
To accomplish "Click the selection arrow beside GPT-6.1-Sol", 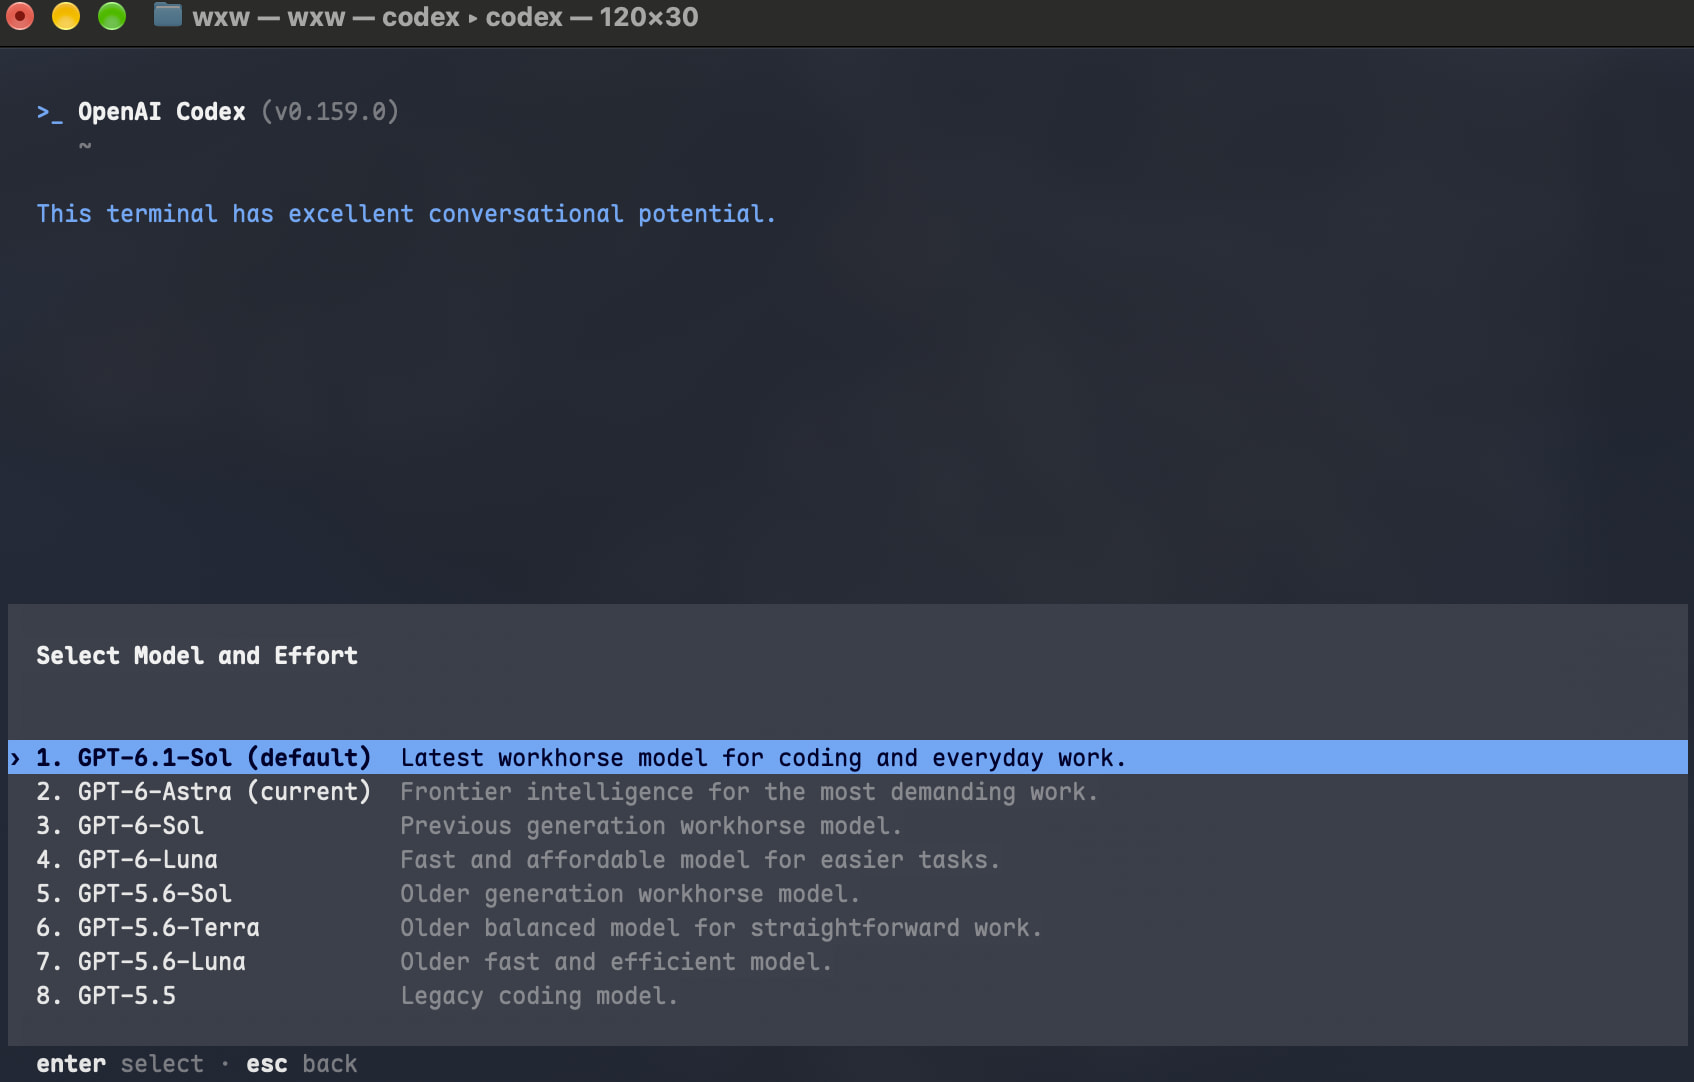I will [x=15, y=758].
